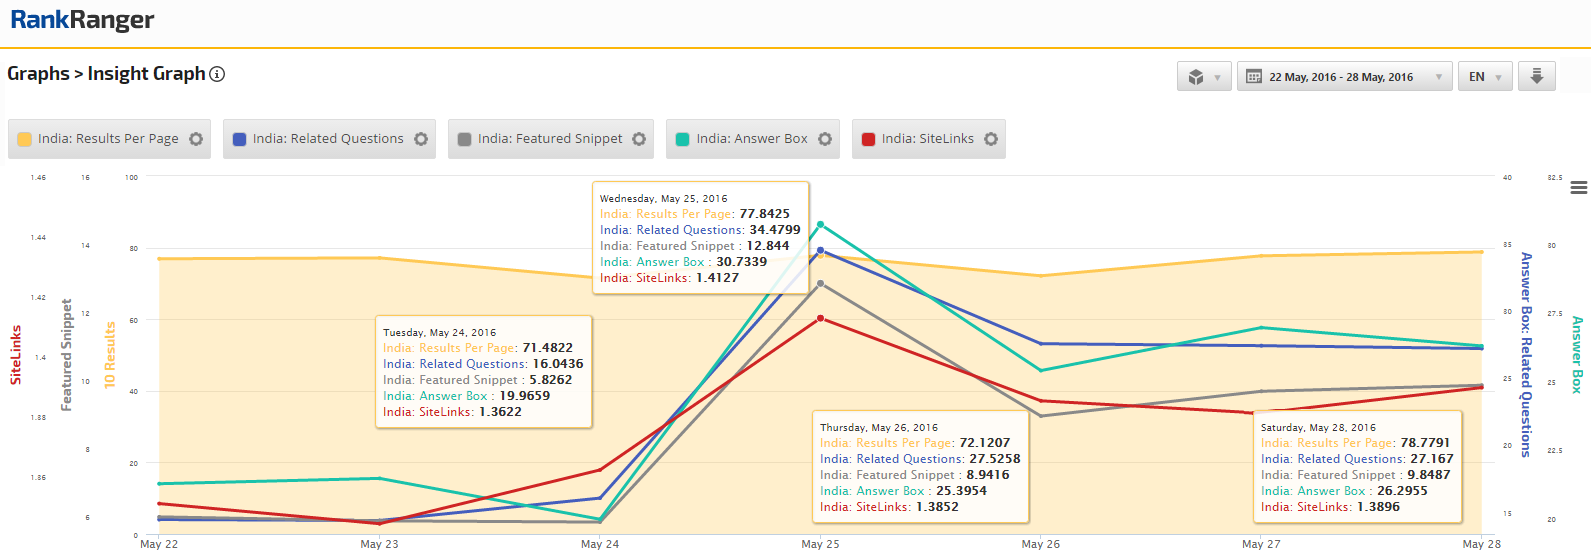This screenshot has width=1591, height=560.
Task: Click the India: Answer Box legend label
Action: [x=751, y=139]
